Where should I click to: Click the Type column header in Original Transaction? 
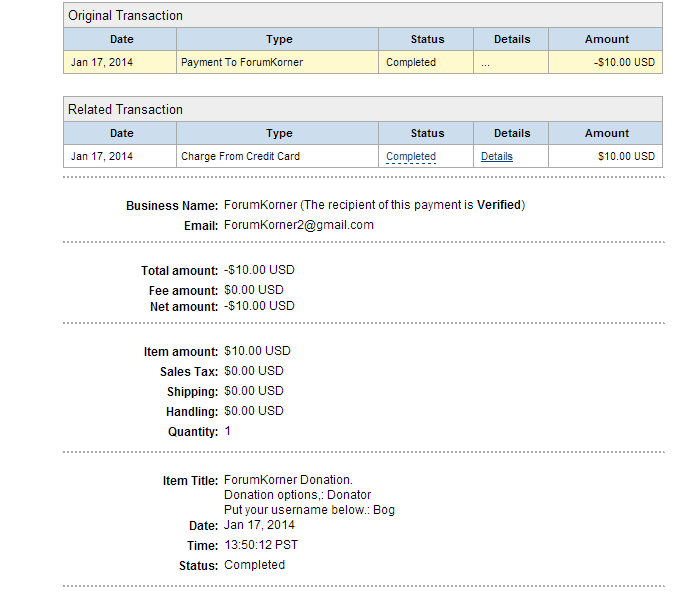pyautogui.click(x=279, y=39)
